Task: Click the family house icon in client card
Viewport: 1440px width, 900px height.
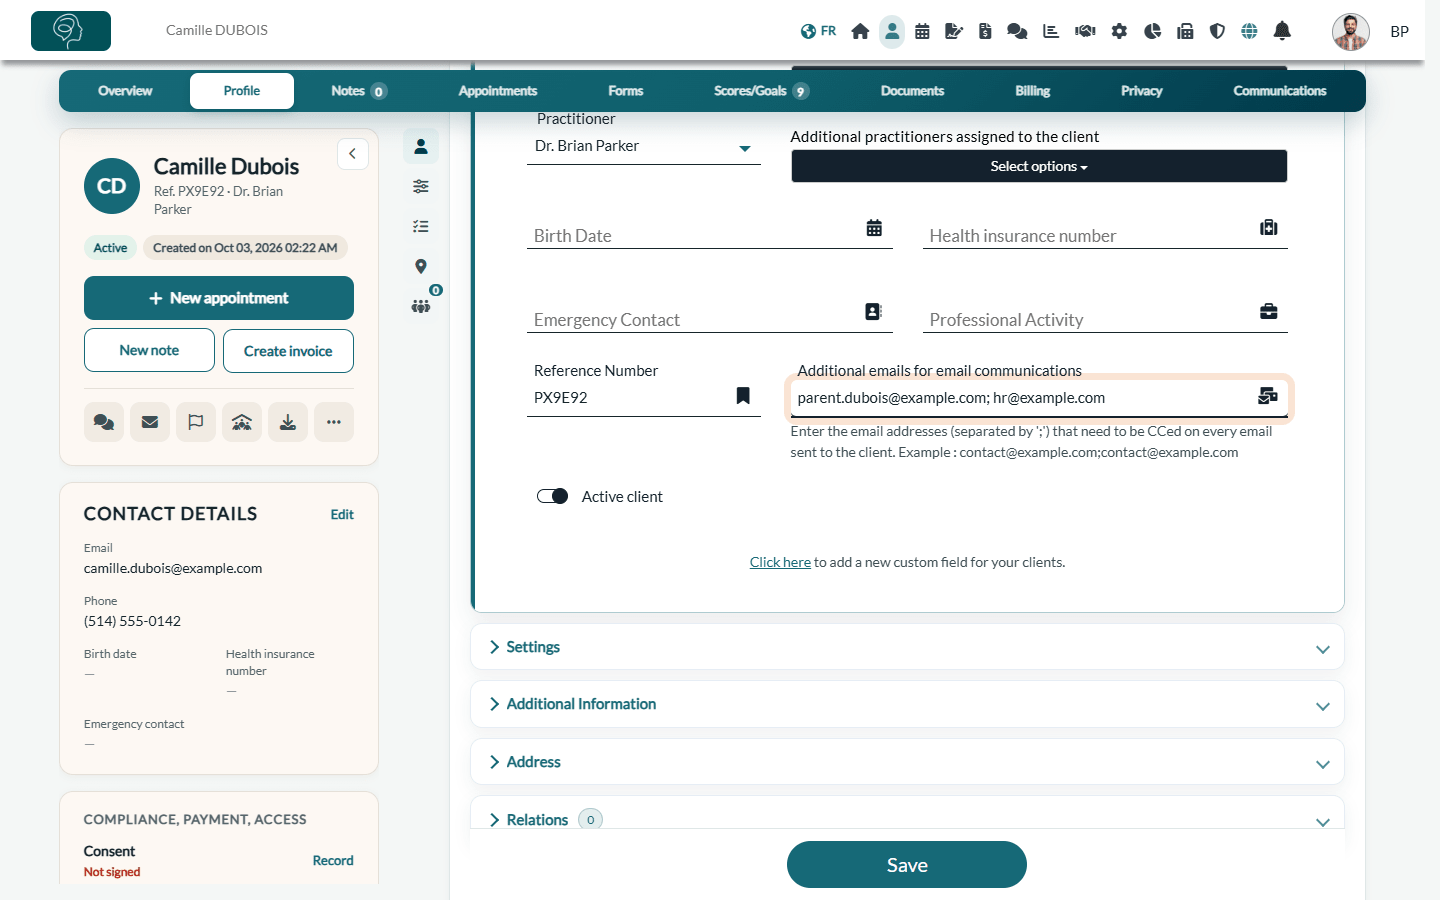Action: tap(242, 422)
